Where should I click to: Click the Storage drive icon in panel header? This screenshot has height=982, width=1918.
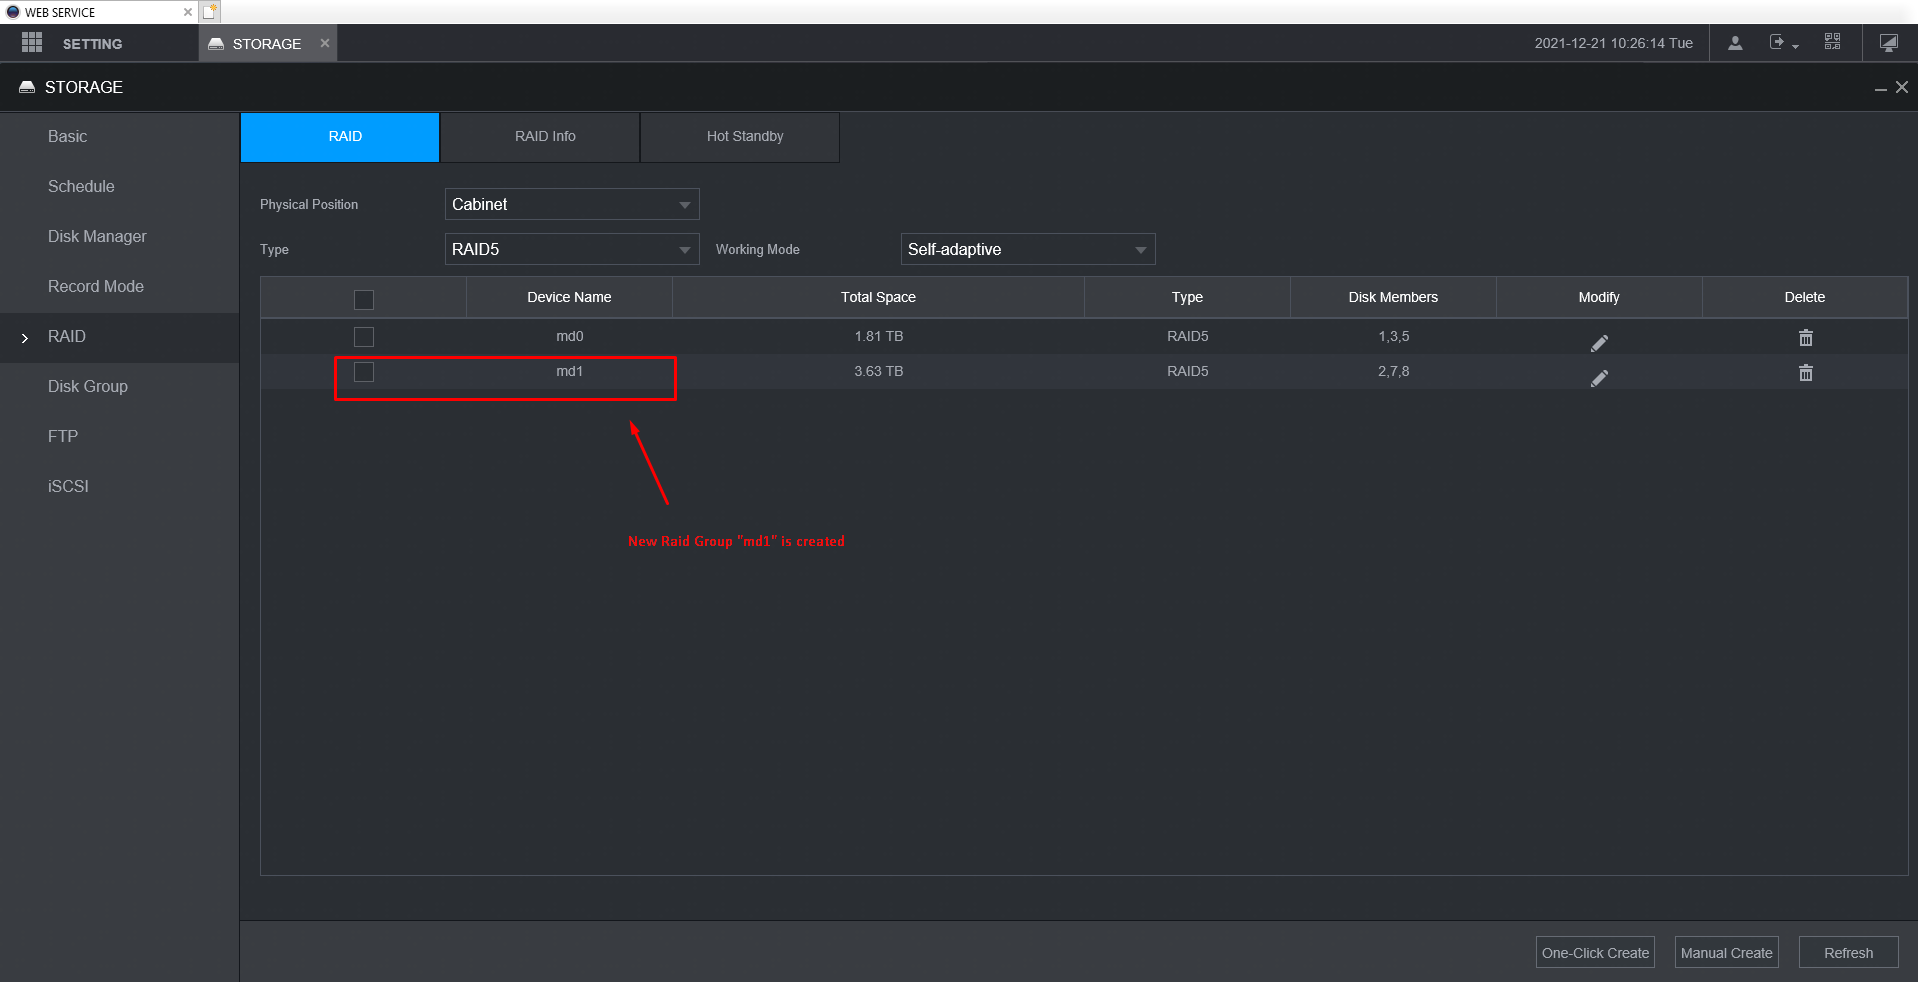tap(27, 87)
